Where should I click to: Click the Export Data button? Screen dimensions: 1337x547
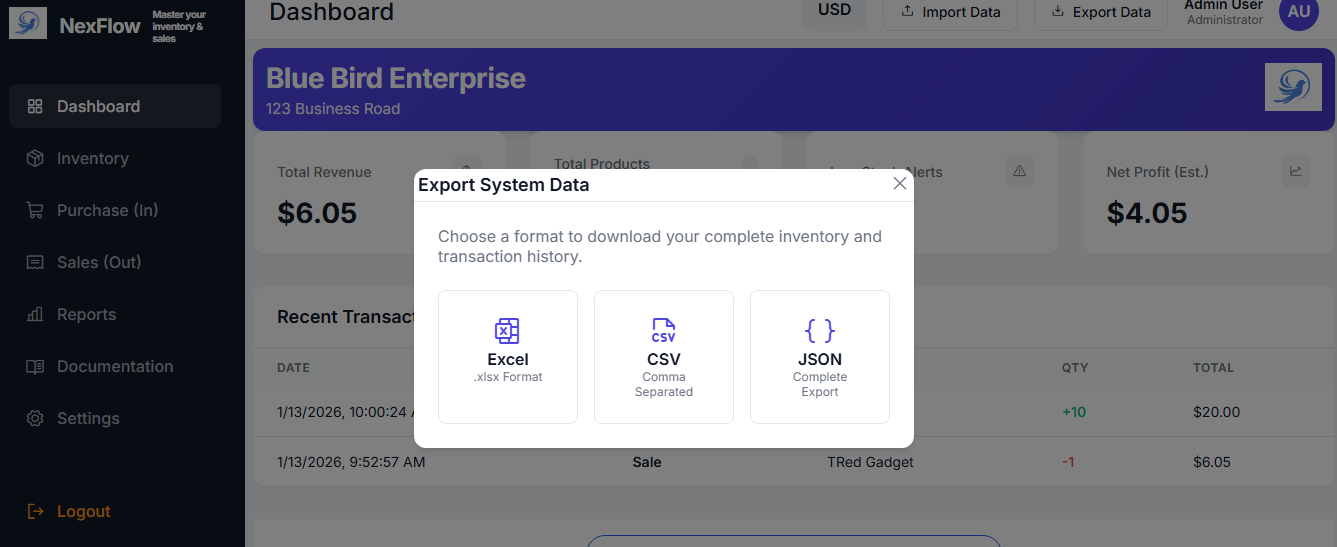point(1101,12)
